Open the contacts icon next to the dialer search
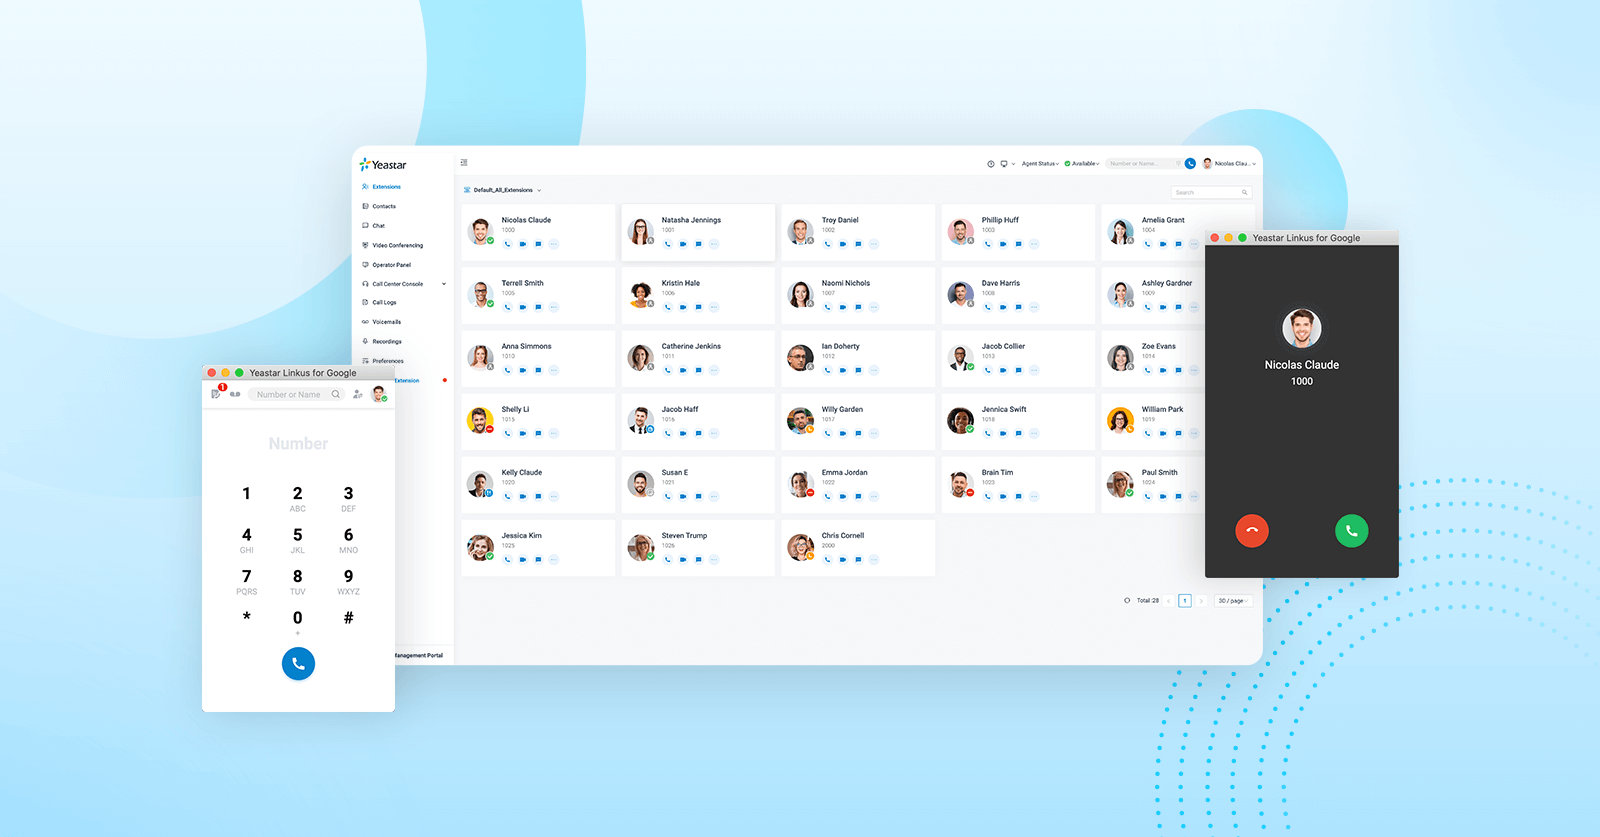The image size is (1600, 837). click(358, 394)
